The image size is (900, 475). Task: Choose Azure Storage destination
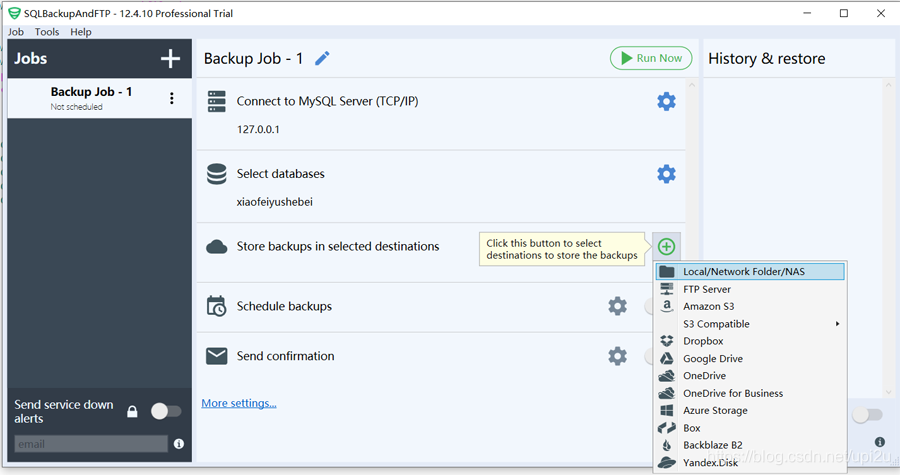click(750, 411)
